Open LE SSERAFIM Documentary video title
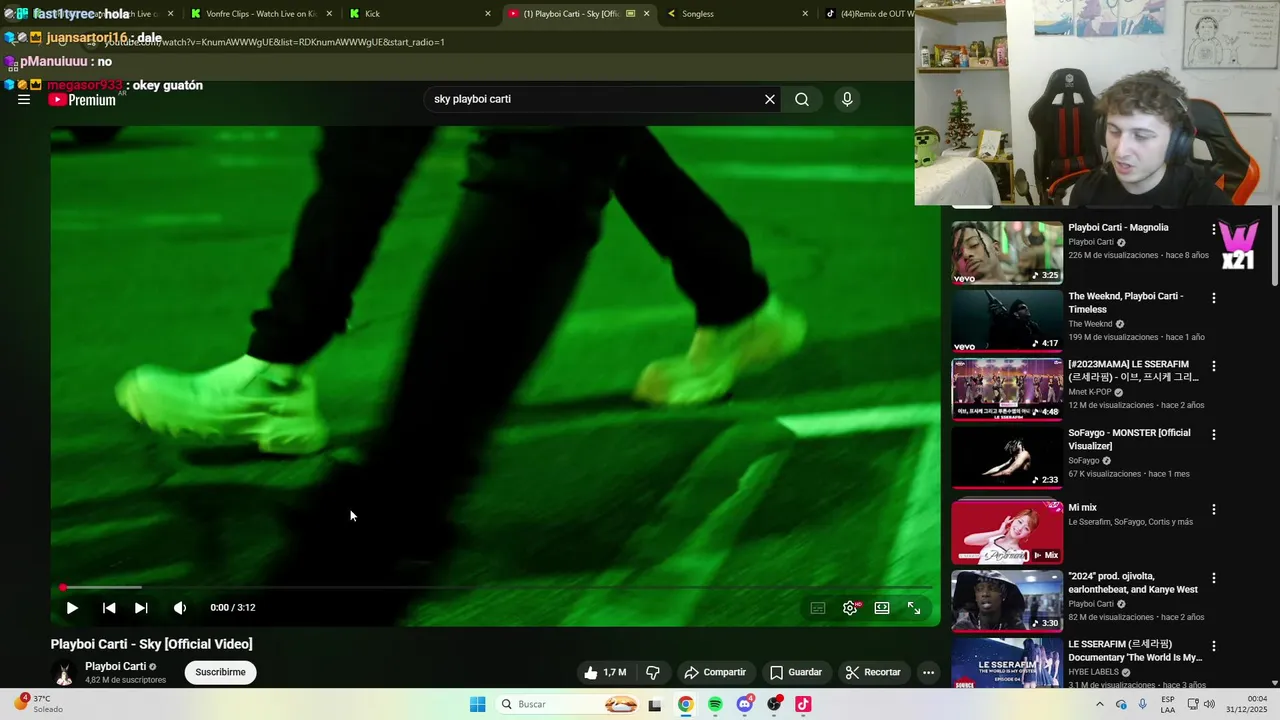Image resolution: width=1280 pixels, height=720 pixels. (x=1135, y=651)
